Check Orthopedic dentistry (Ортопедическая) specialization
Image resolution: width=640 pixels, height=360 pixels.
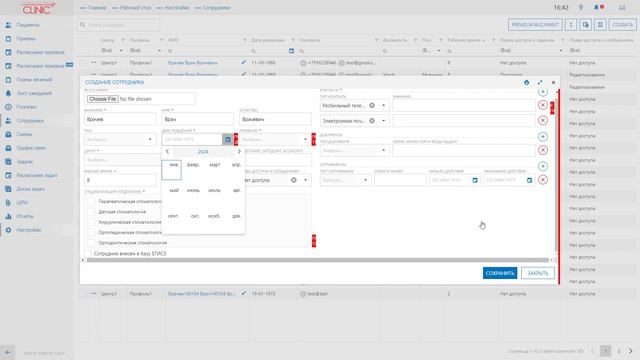coord(91,232)
